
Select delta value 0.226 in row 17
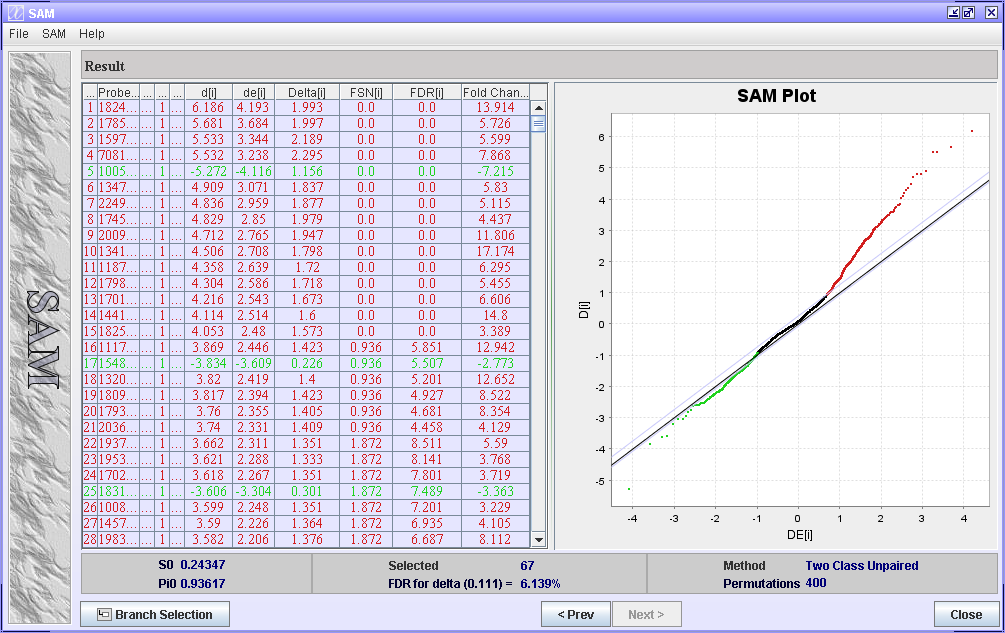pos(307,363)
